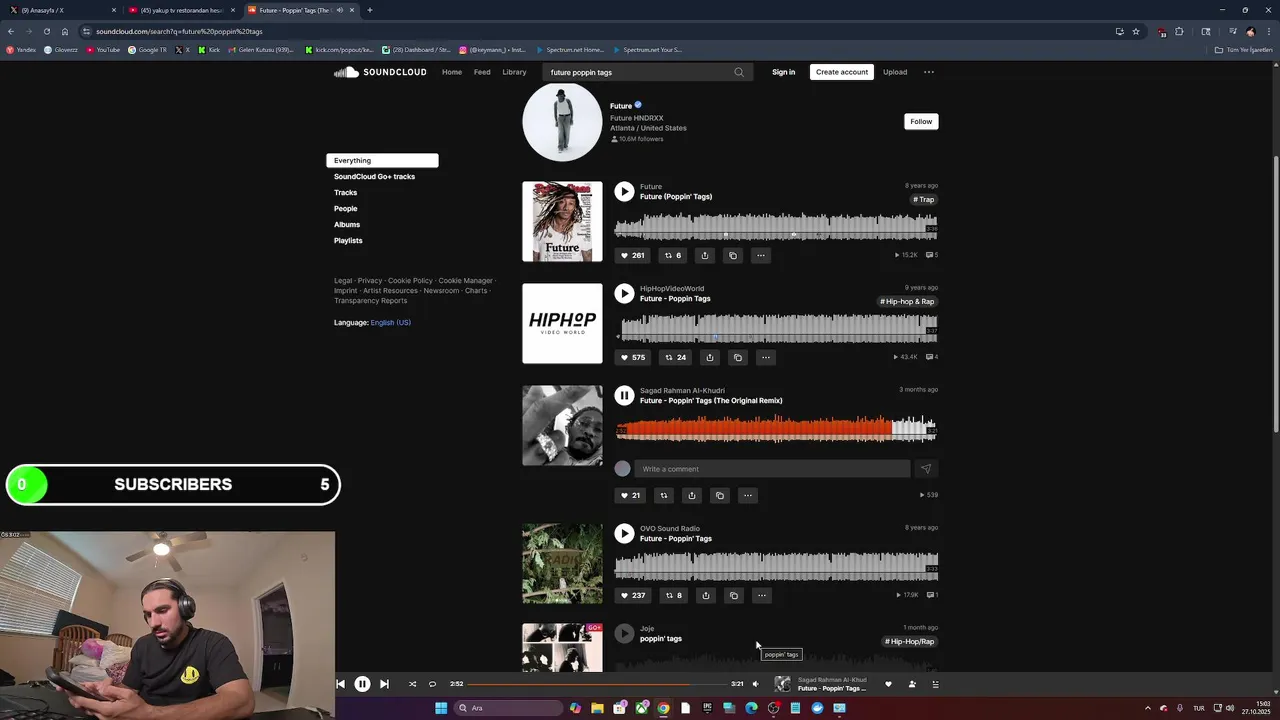Open more options for the Future (Poppin' Tags) track

(x=761, y=255)
